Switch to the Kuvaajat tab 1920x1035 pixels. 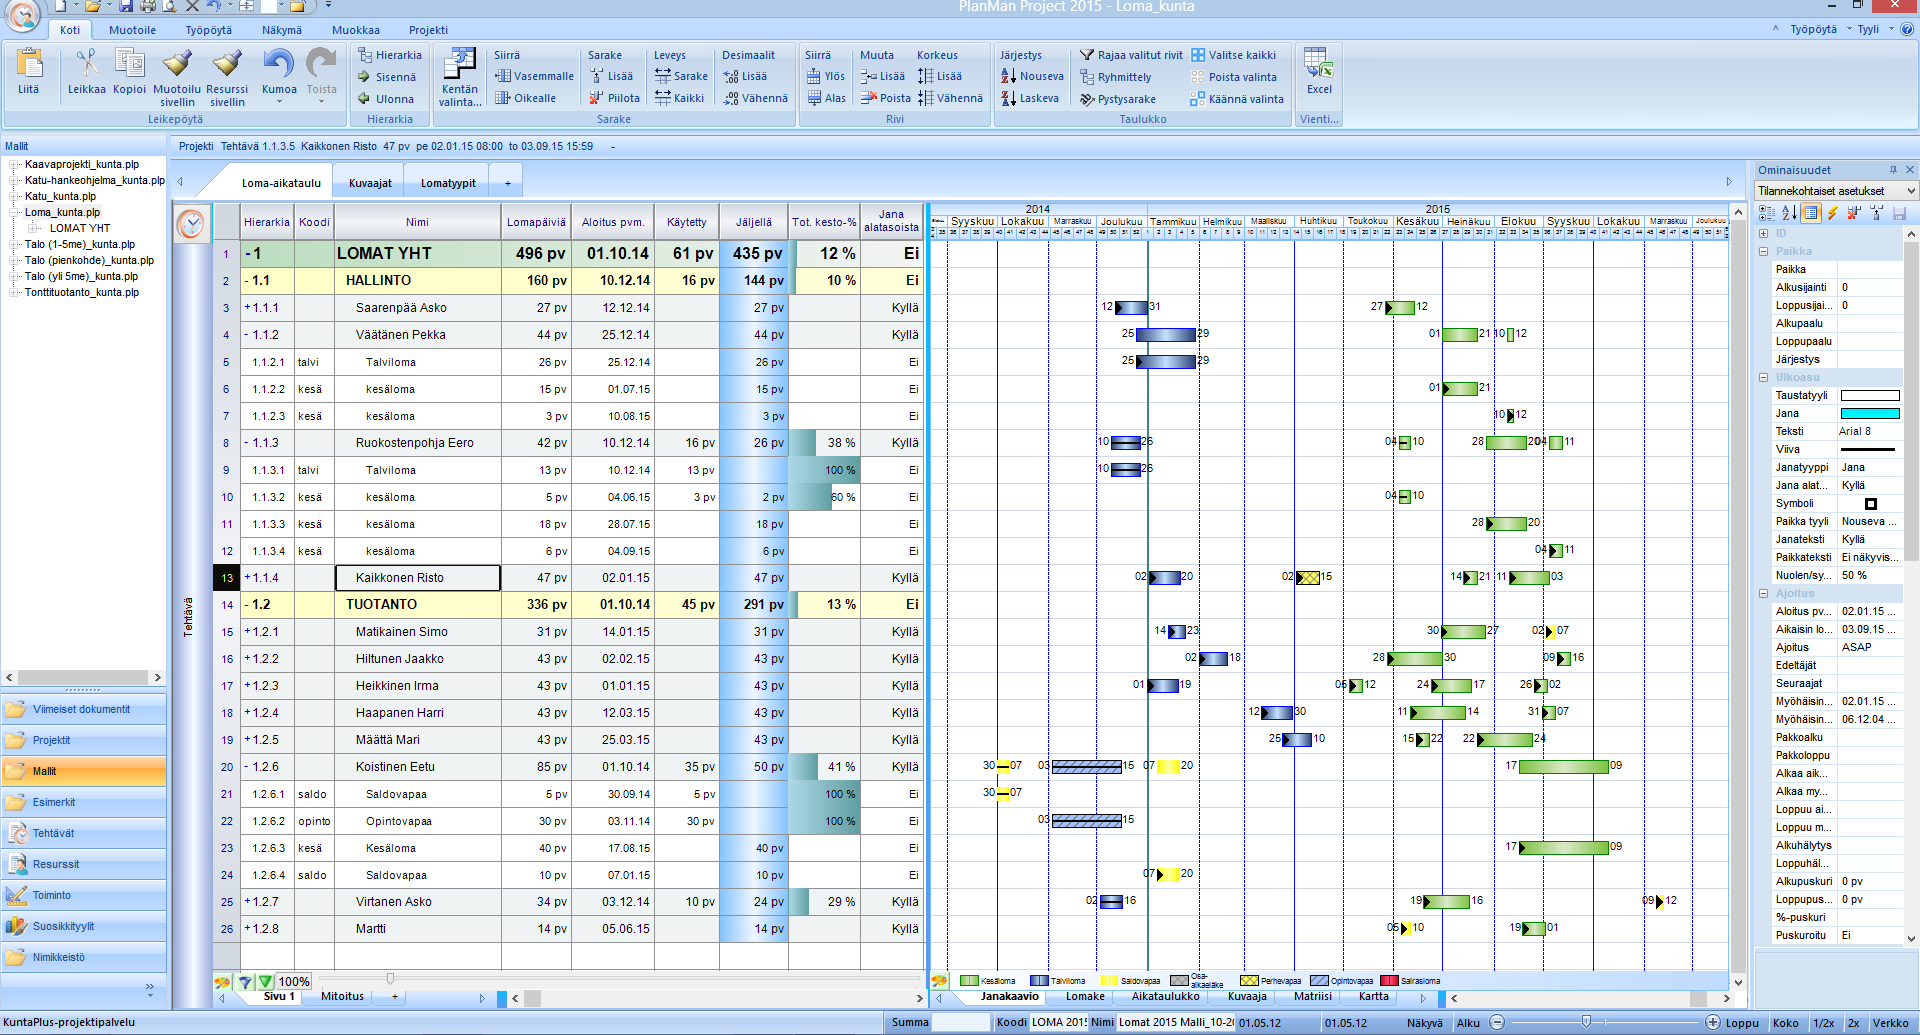click(x=370, y=183)
